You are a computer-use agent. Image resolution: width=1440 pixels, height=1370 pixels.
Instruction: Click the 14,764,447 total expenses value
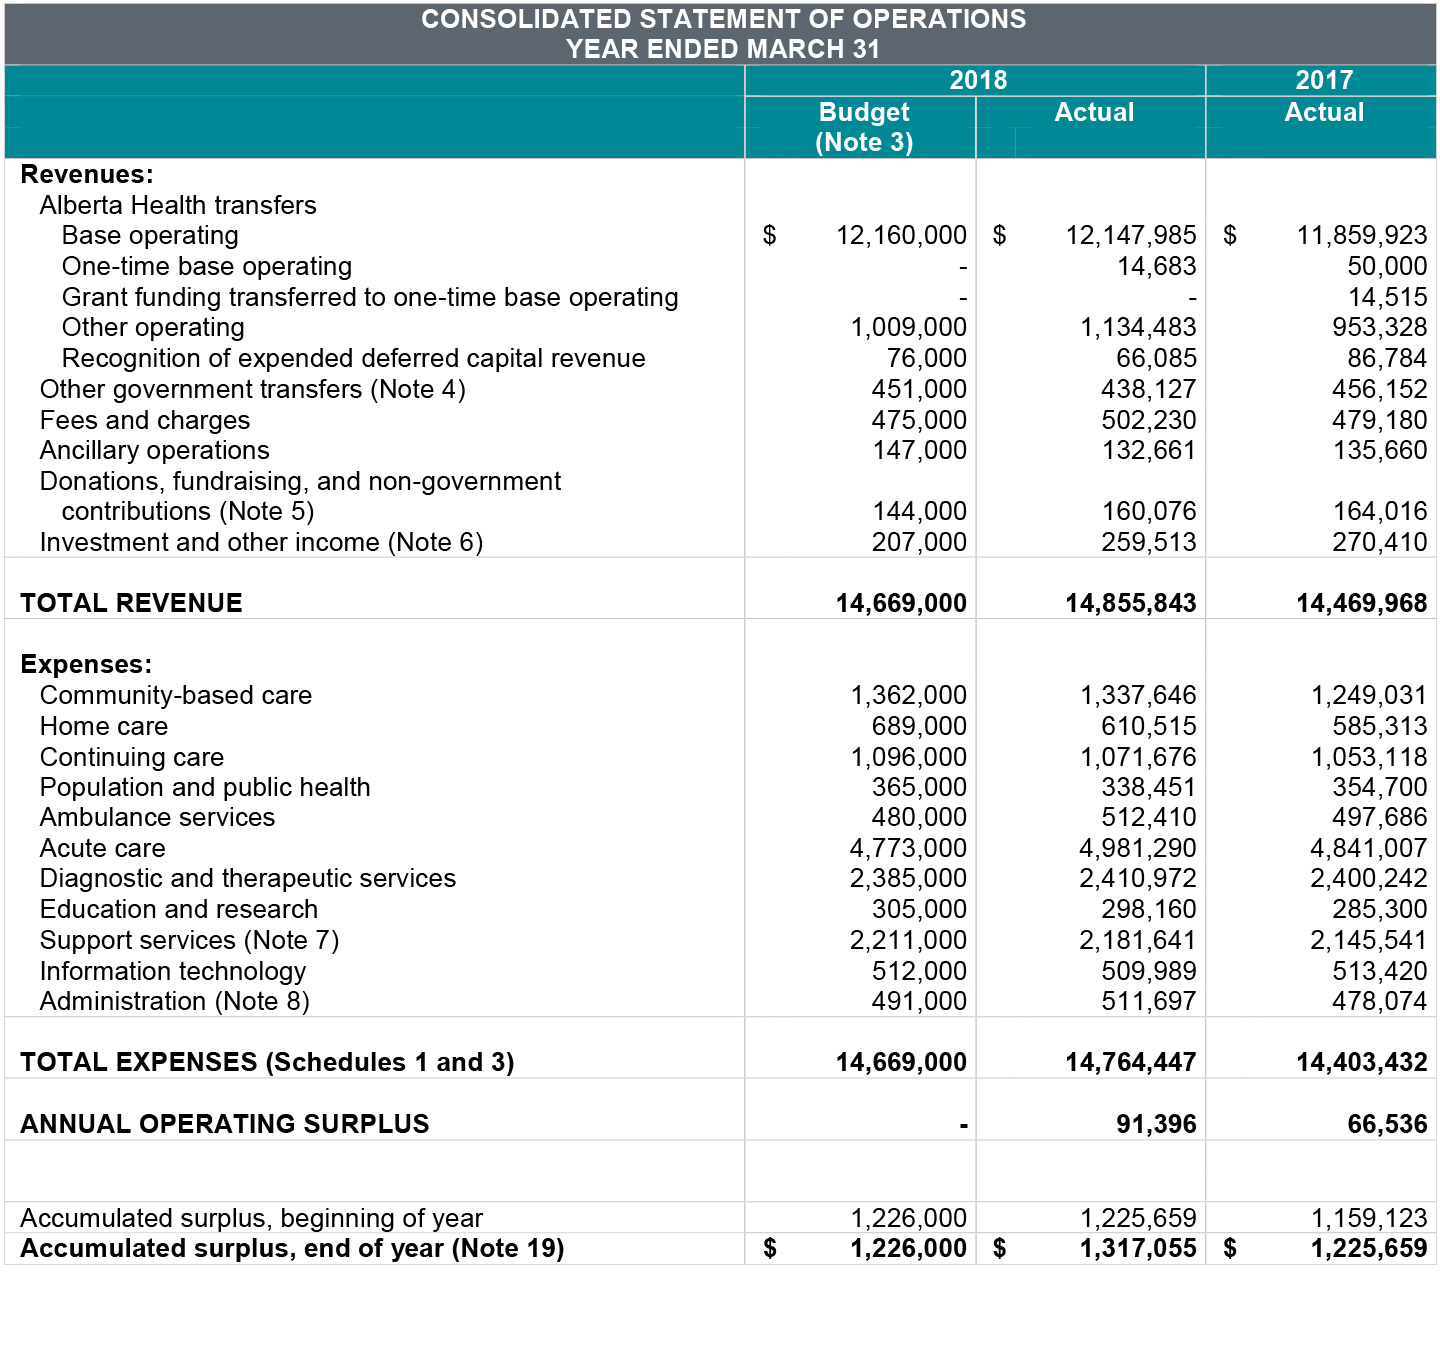[x=1131, y=1063]
